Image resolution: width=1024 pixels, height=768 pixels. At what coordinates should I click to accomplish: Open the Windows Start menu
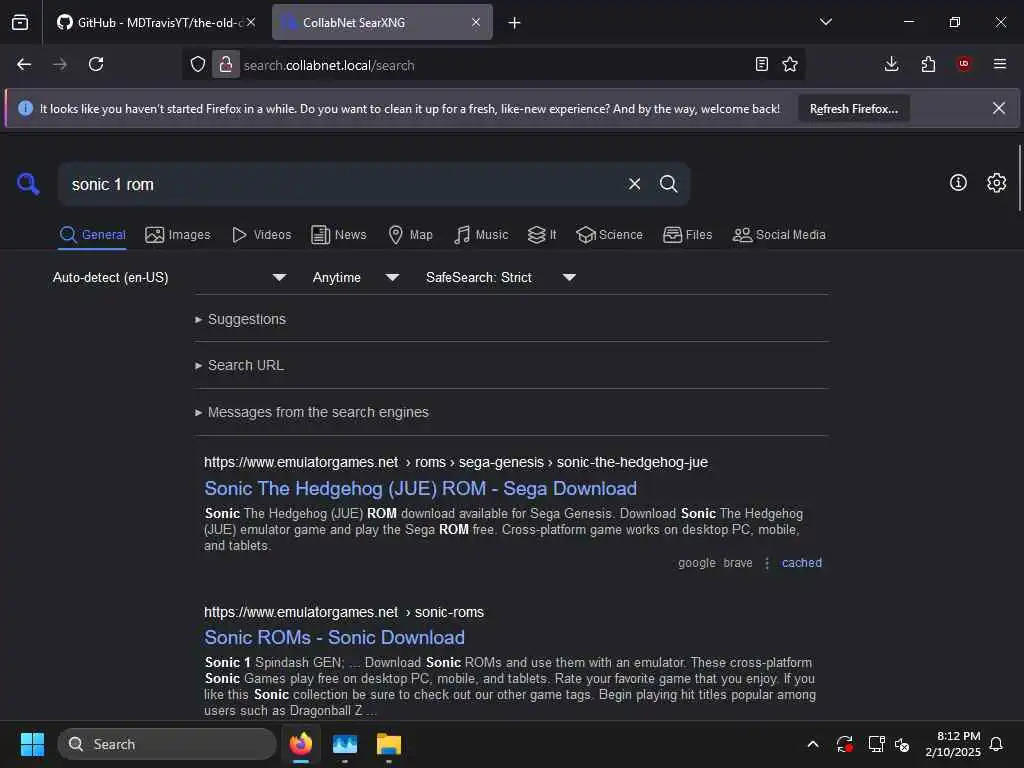[x=32, y=744]
